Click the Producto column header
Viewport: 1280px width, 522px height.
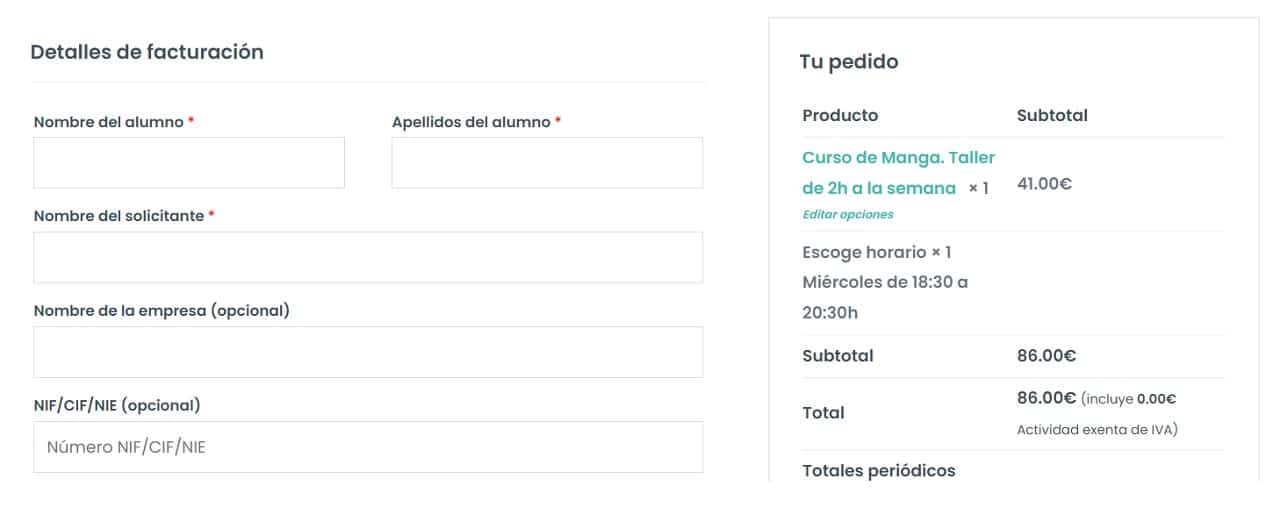[x=840, y=115]
